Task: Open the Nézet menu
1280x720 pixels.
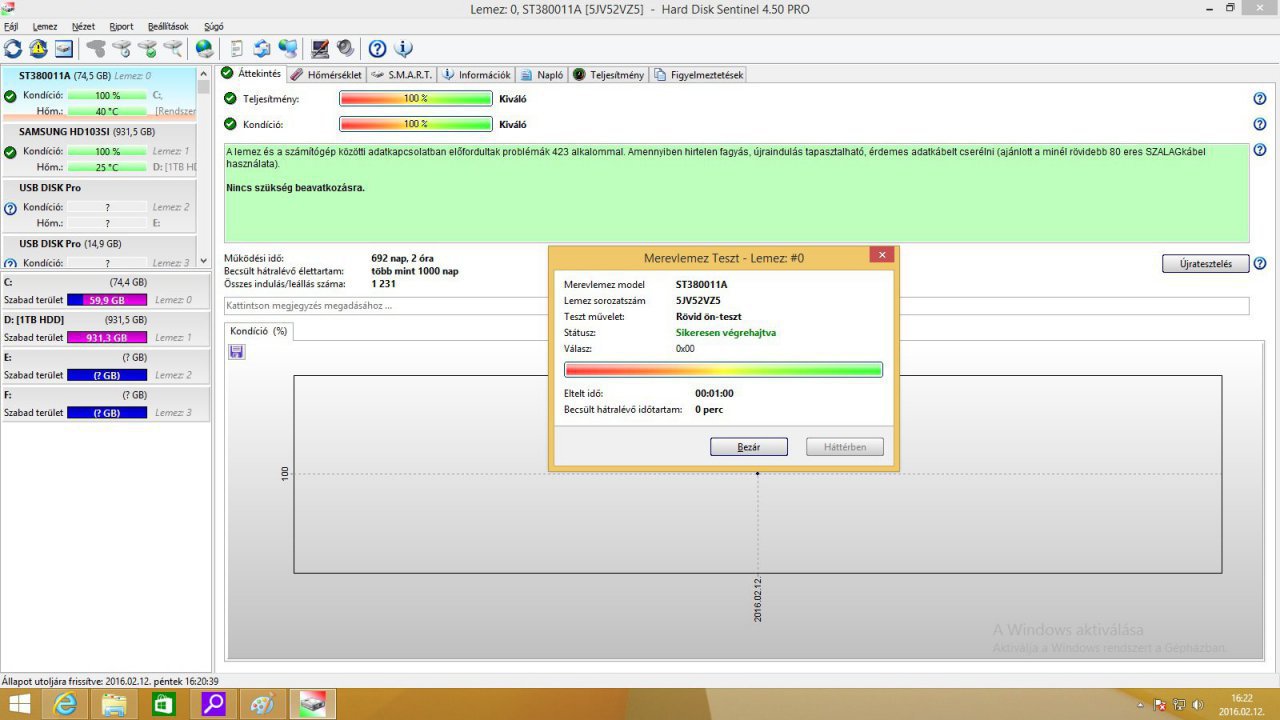Action: (83, 26)
